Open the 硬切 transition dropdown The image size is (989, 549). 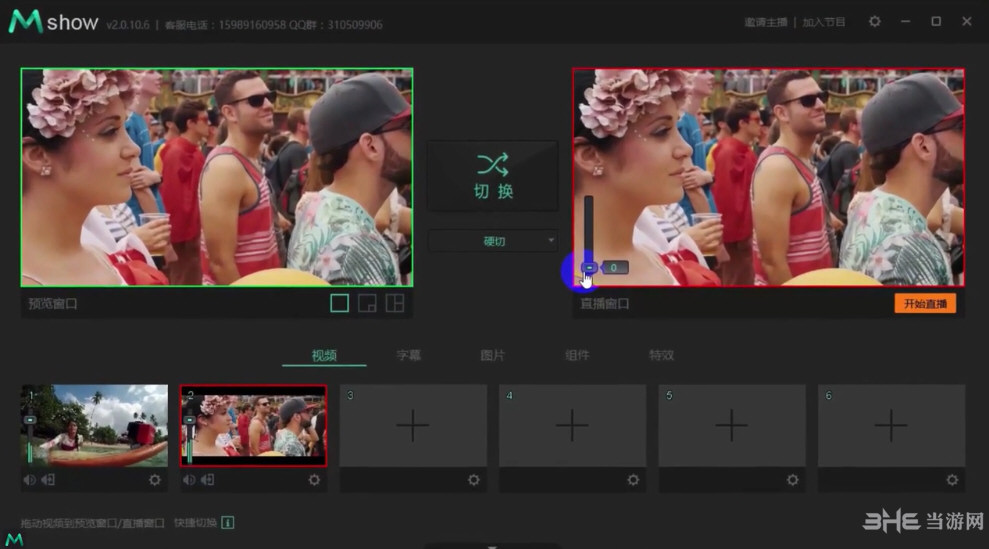[492, 241]
